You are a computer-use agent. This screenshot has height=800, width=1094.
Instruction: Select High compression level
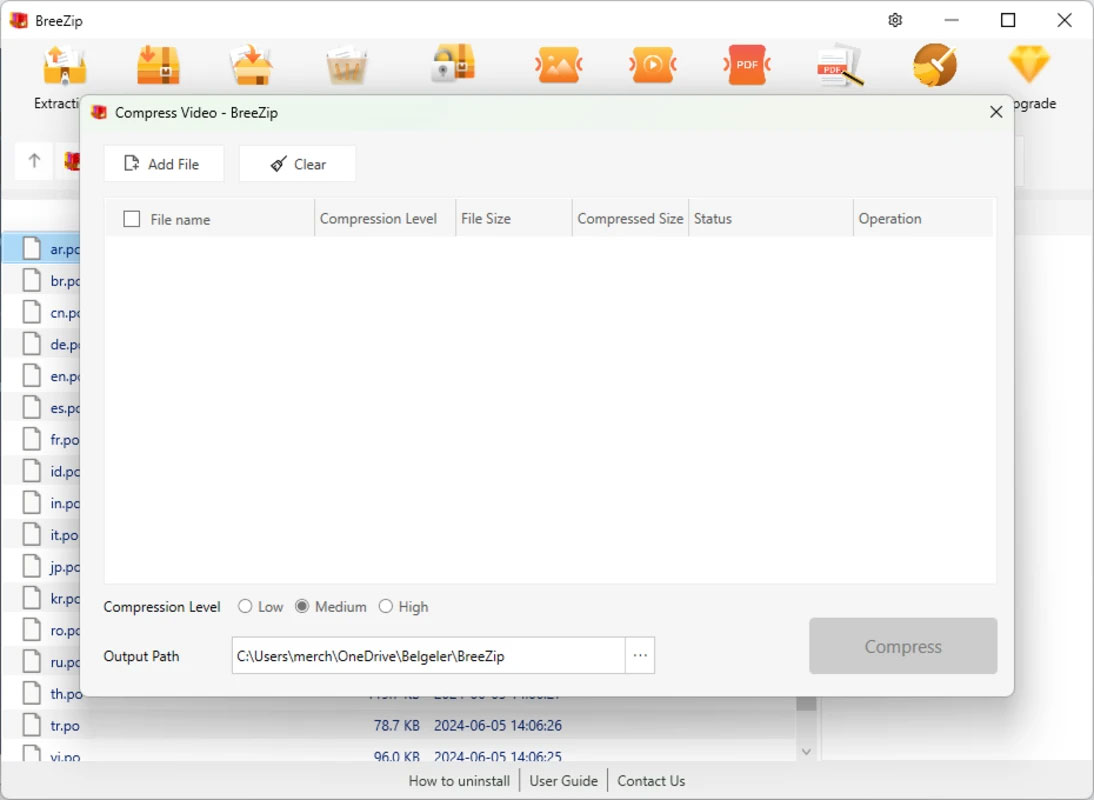(x=386, y=607)
